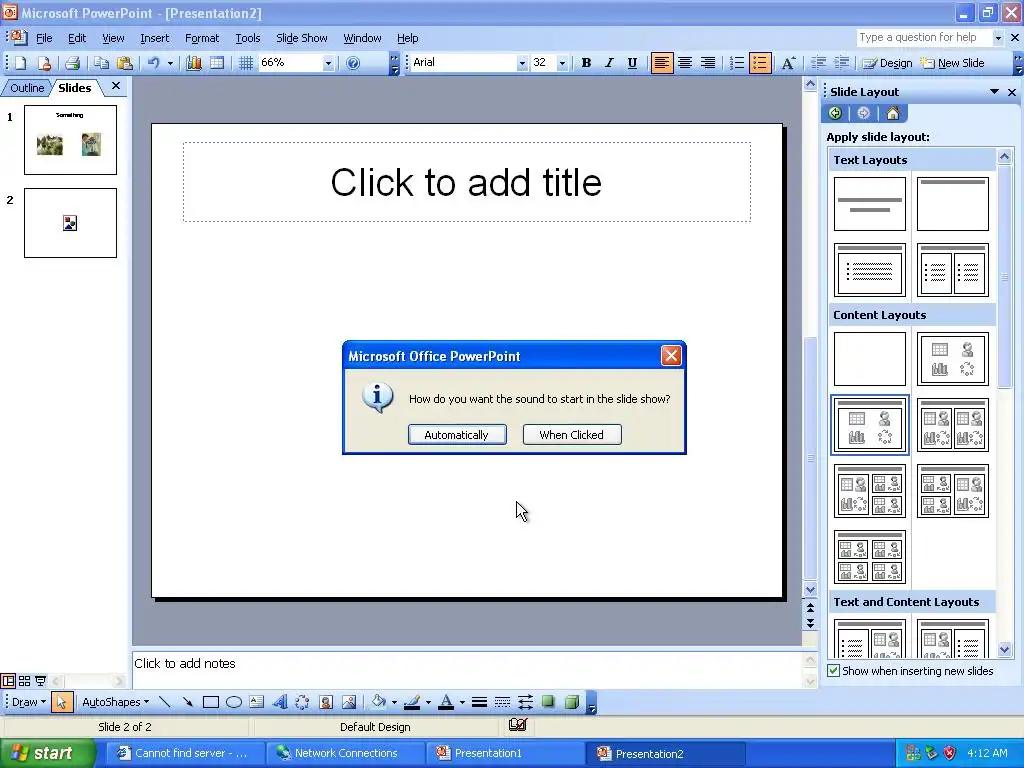Open PowerPoint Help question mark icon

coord(353,63)
